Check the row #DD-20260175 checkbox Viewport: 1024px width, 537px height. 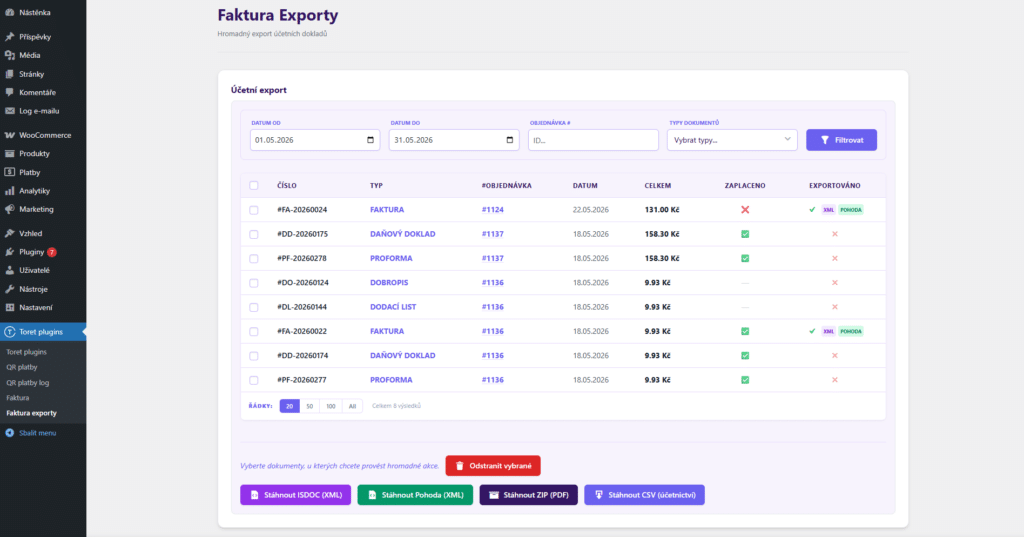point(254,234)
